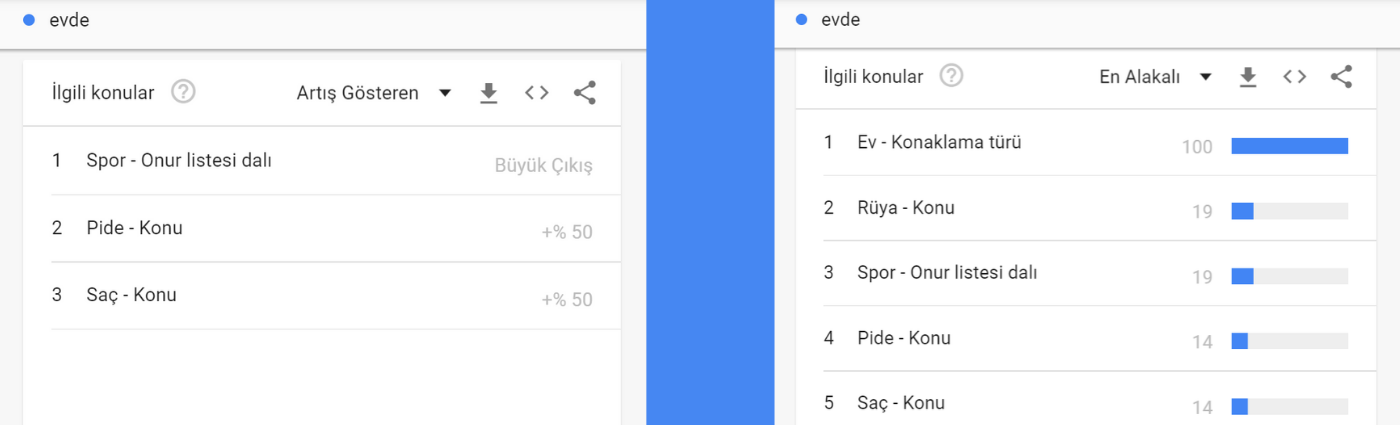Open embed code for En Alakalı panel
1400x425 pixels.
pyautogui.click(x=1295, y=77)
